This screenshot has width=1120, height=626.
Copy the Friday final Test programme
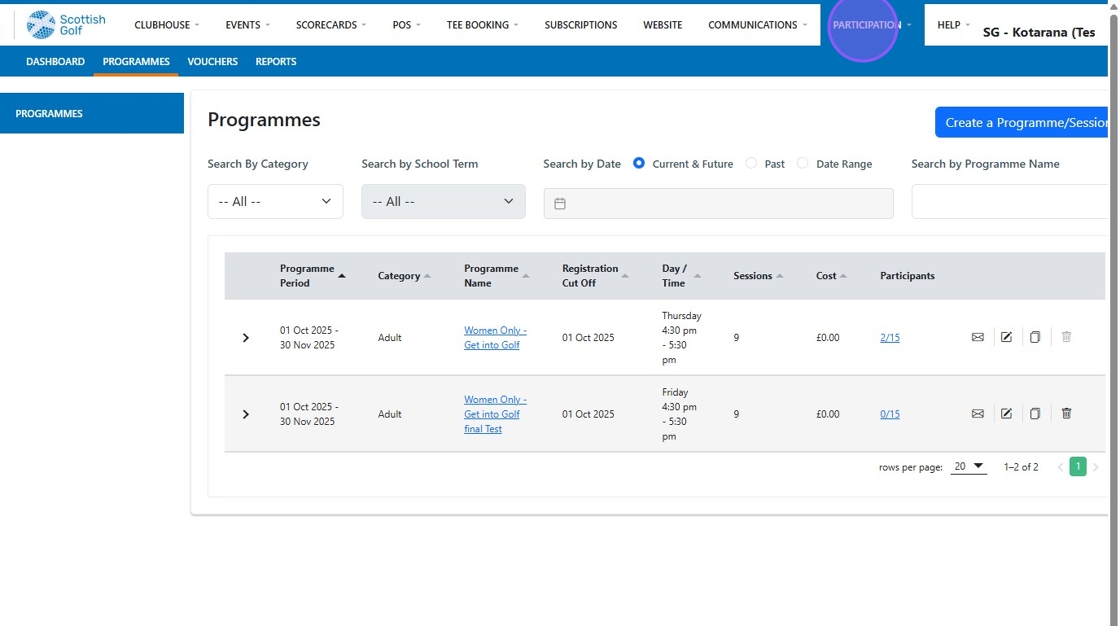(x=1034, y=414)
